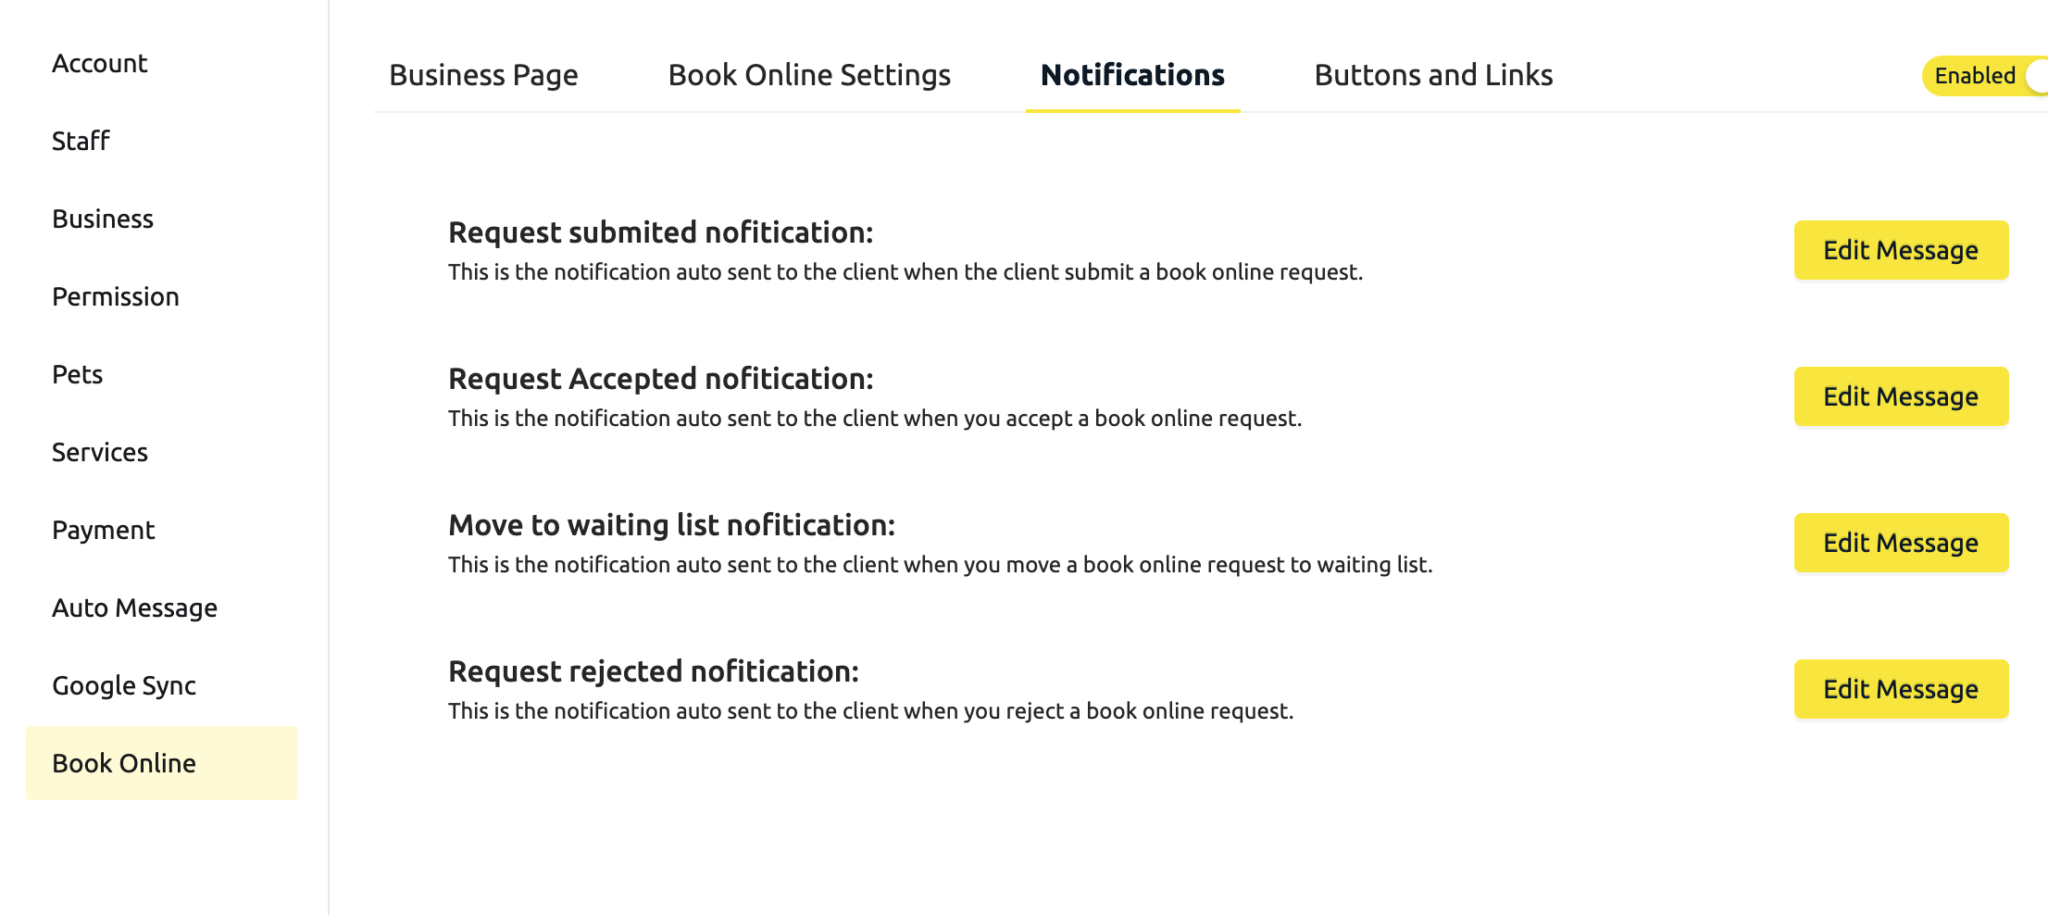Switch to Buttons and Links tab
The width and height of the screenshot is (2048, 915).
[x=1433, y=74]
